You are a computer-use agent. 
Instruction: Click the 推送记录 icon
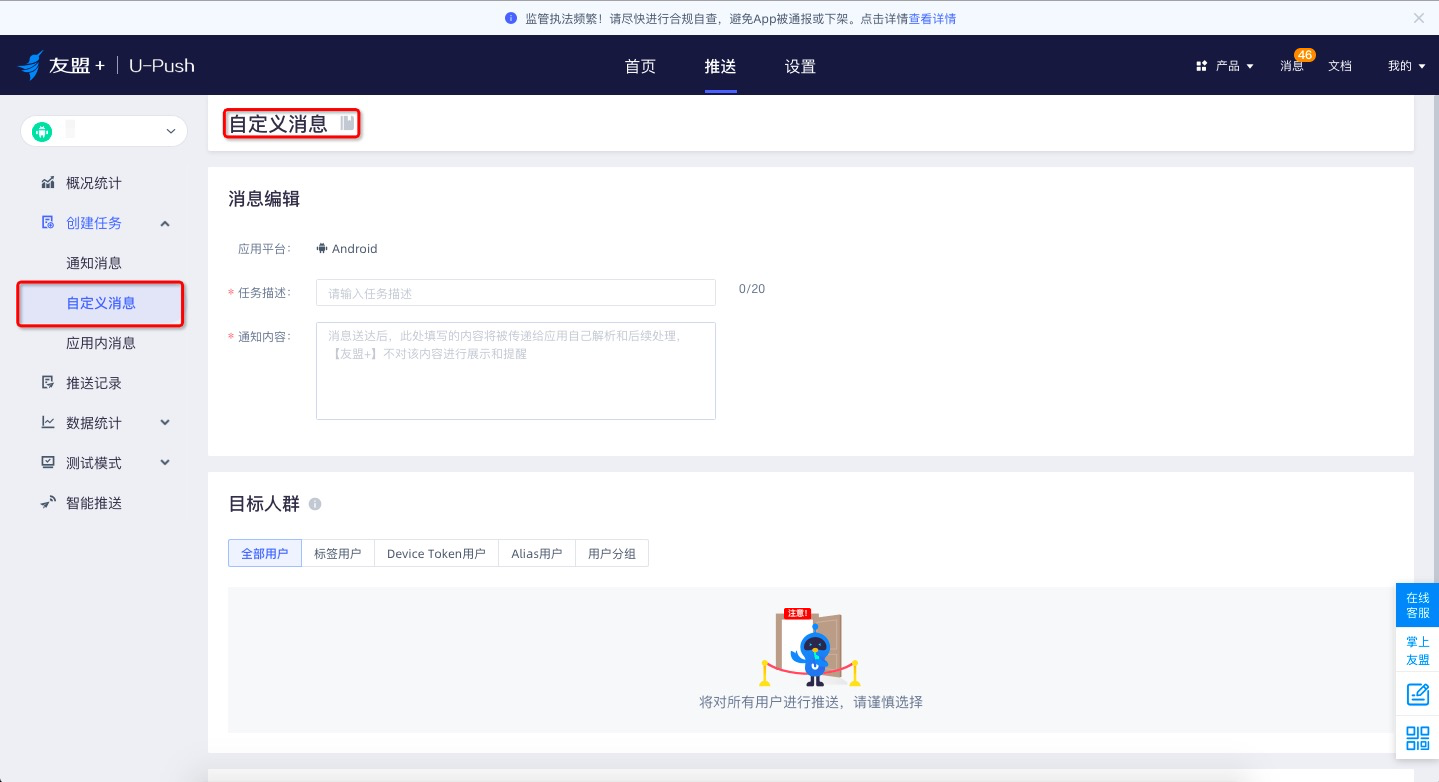[48, 383]
